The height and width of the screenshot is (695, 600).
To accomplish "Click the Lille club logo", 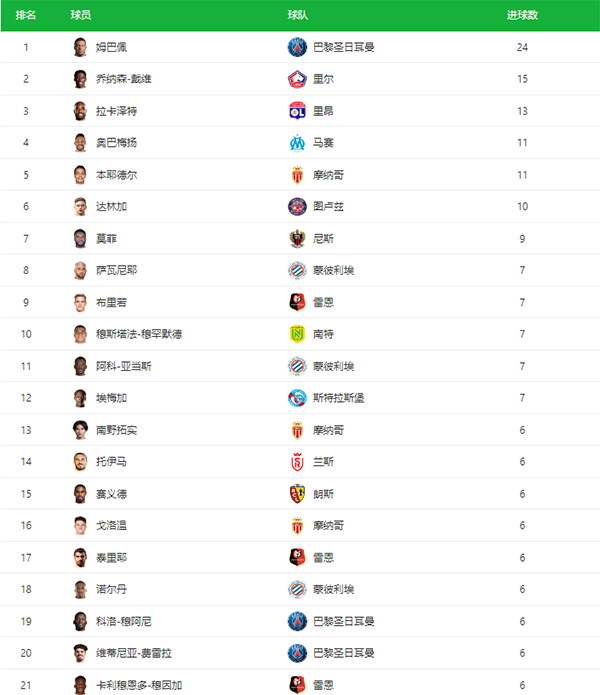I will [297, 79].
